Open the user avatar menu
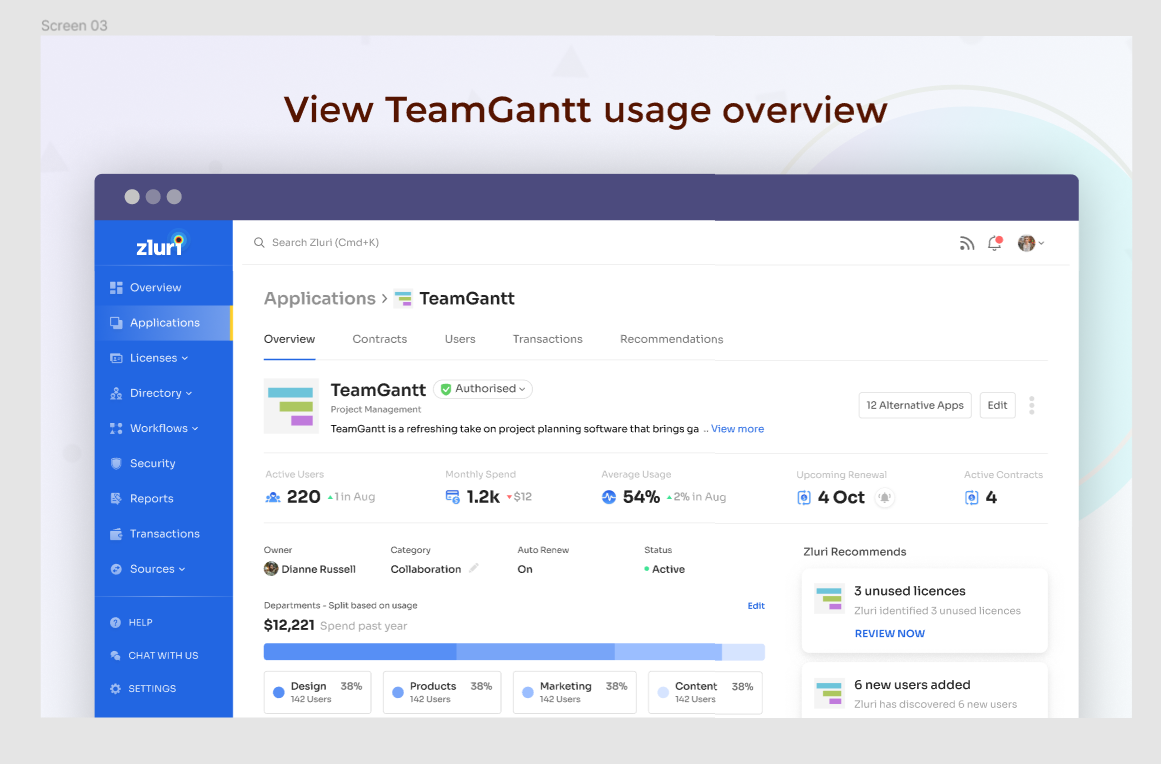The image size is (1161, 764). click(1031, 243)
